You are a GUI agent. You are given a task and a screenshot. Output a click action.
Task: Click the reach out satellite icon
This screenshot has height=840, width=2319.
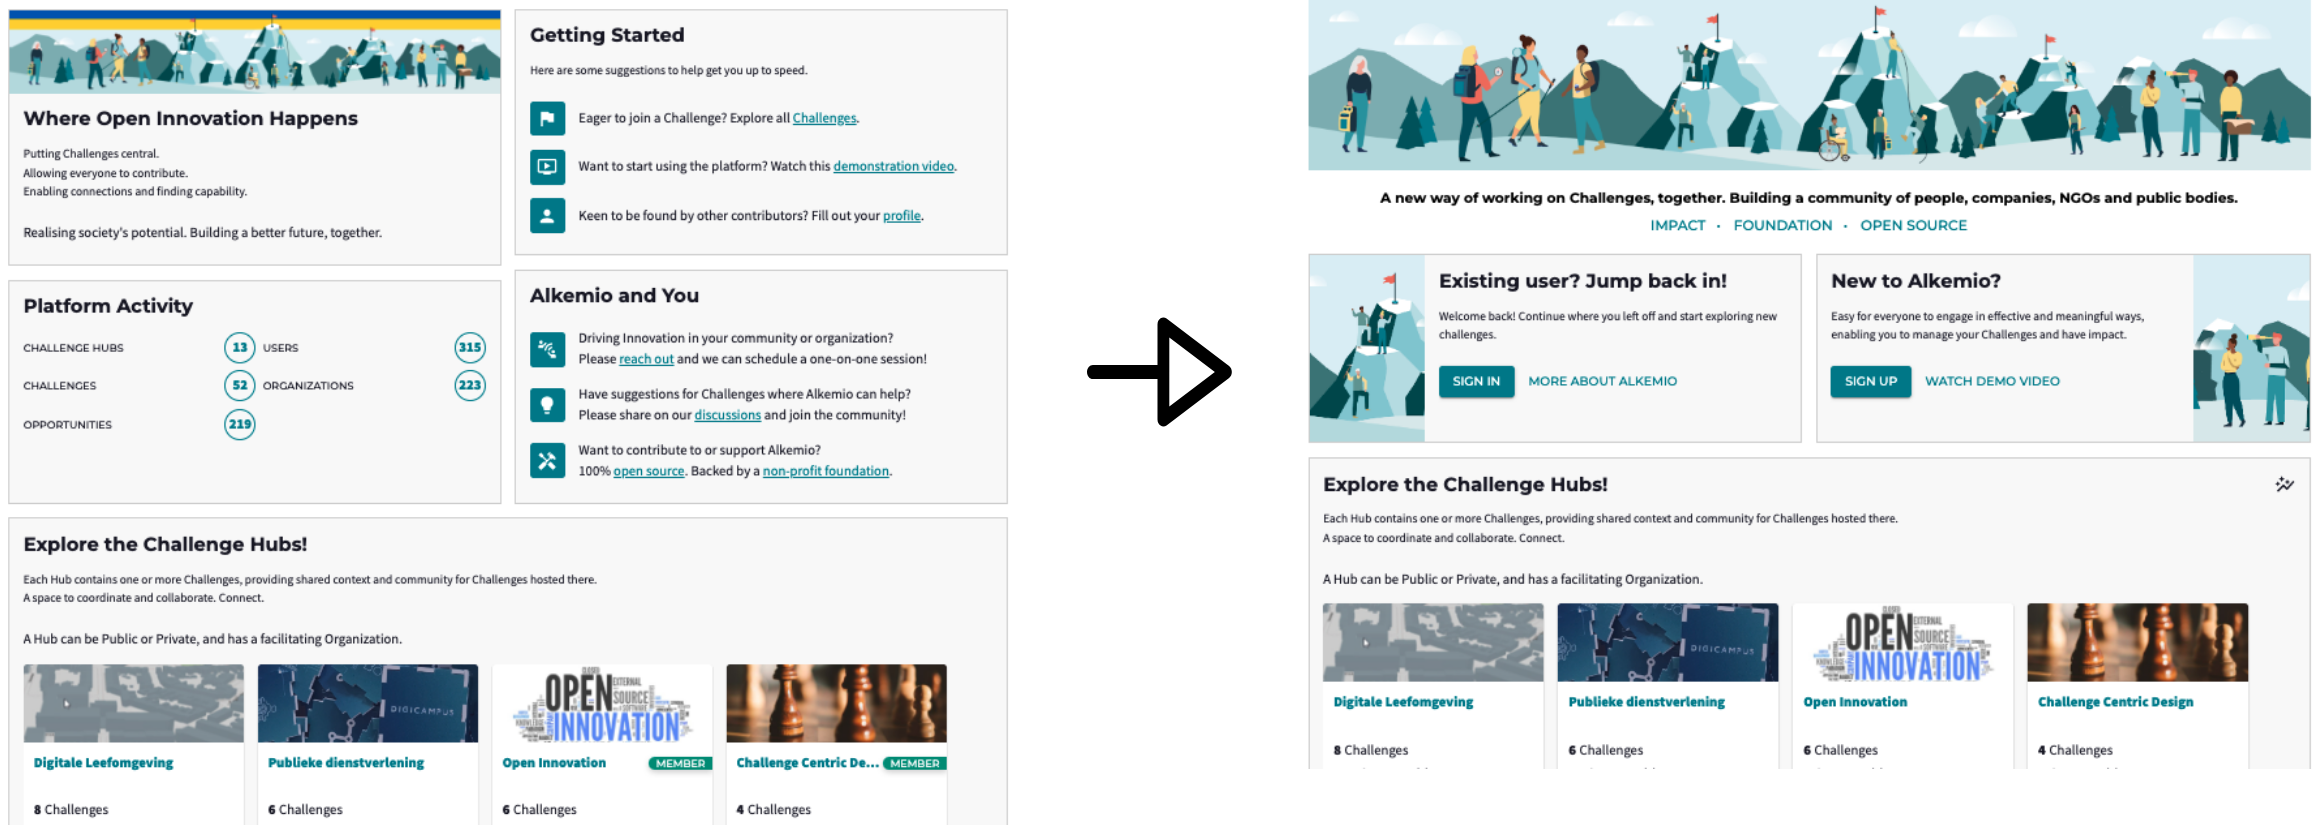tap(547, 349)
